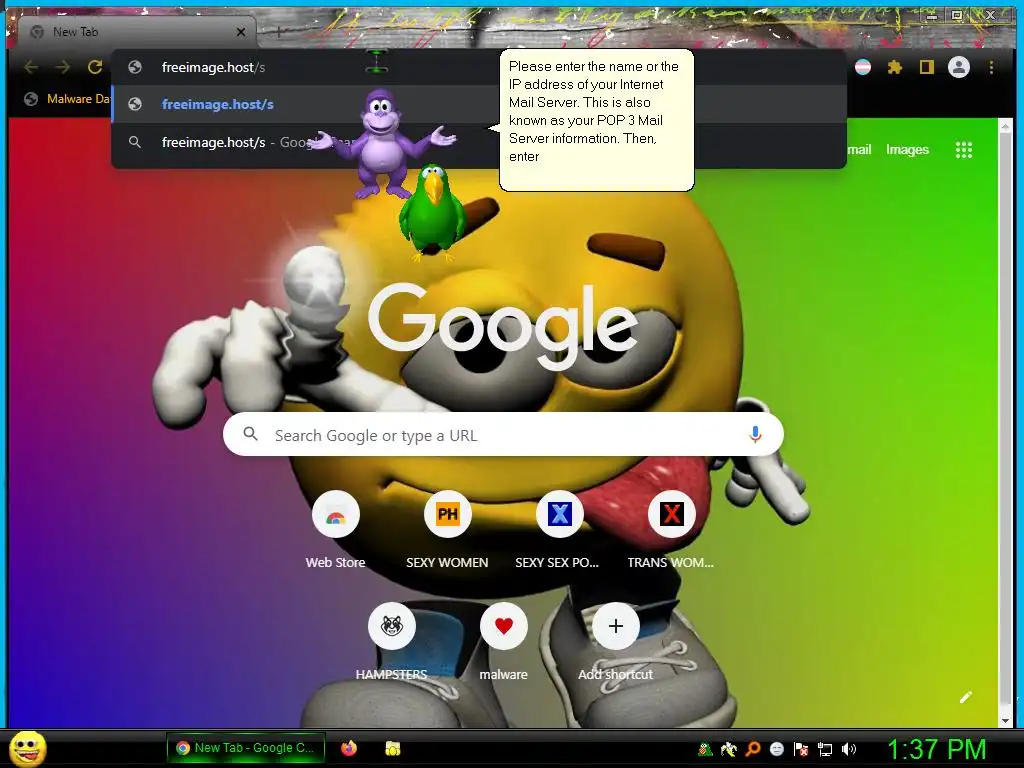Switch to the New Tab - Google Chrome taskbar button

[x=246, y=748]
